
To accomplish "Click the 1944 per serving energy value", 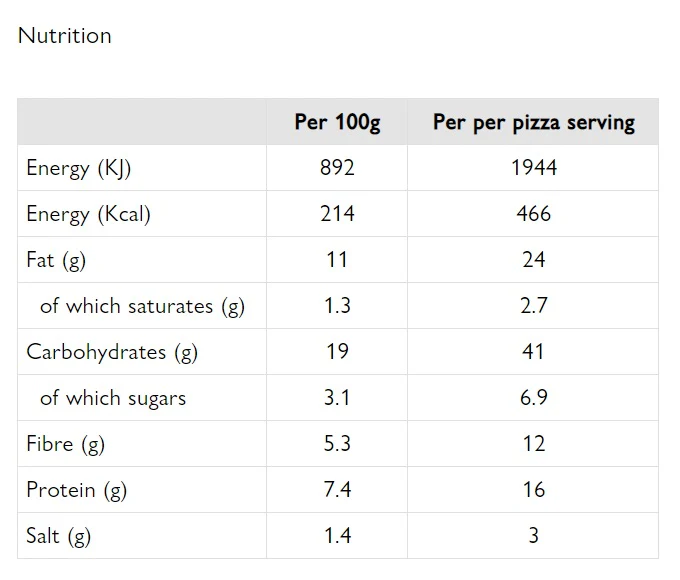I will coord(533,168).
